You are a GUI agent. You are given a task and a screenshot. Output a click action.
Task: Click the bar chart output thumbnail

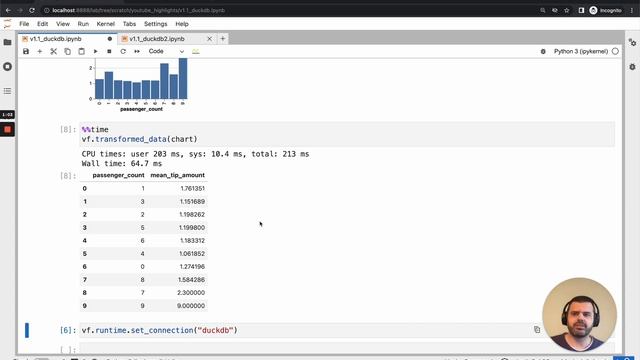[x=138, y=85]
